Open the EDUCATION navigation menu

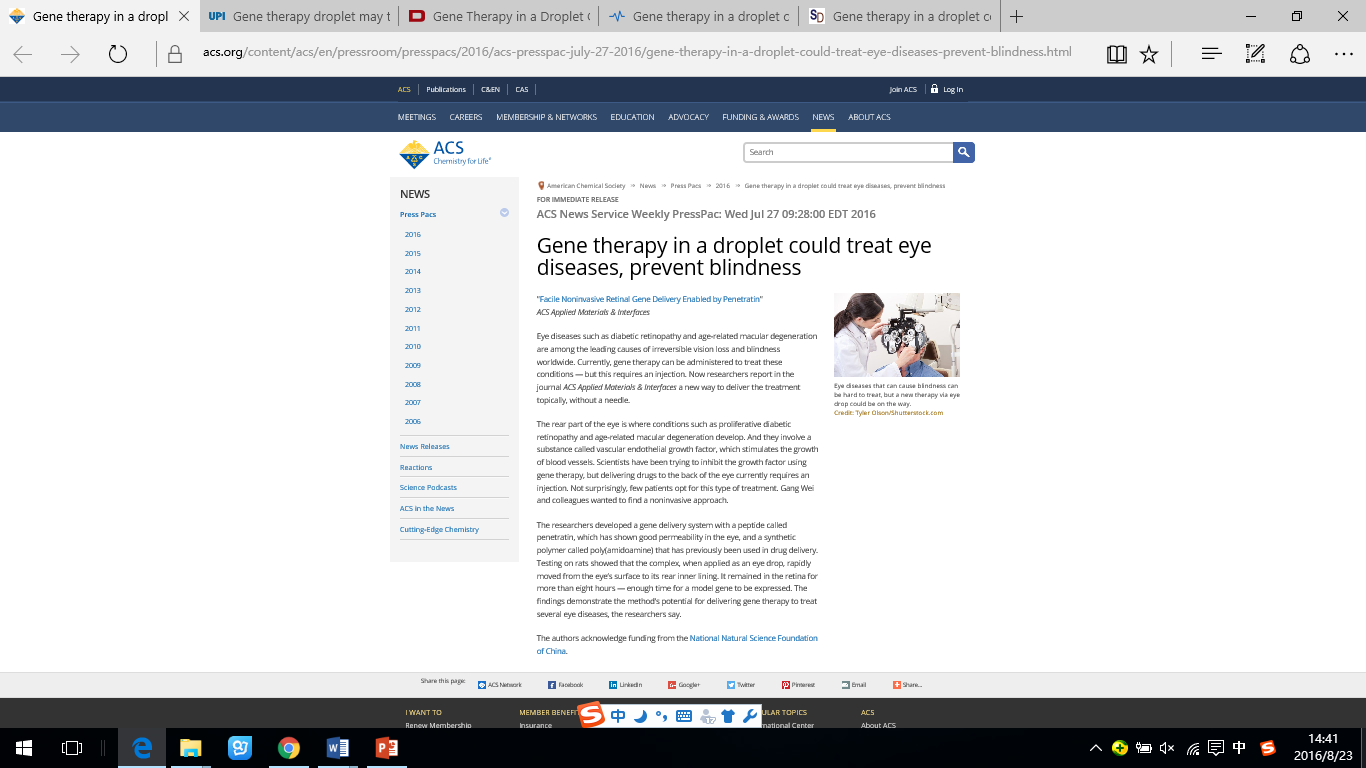[x=632, y=117]
